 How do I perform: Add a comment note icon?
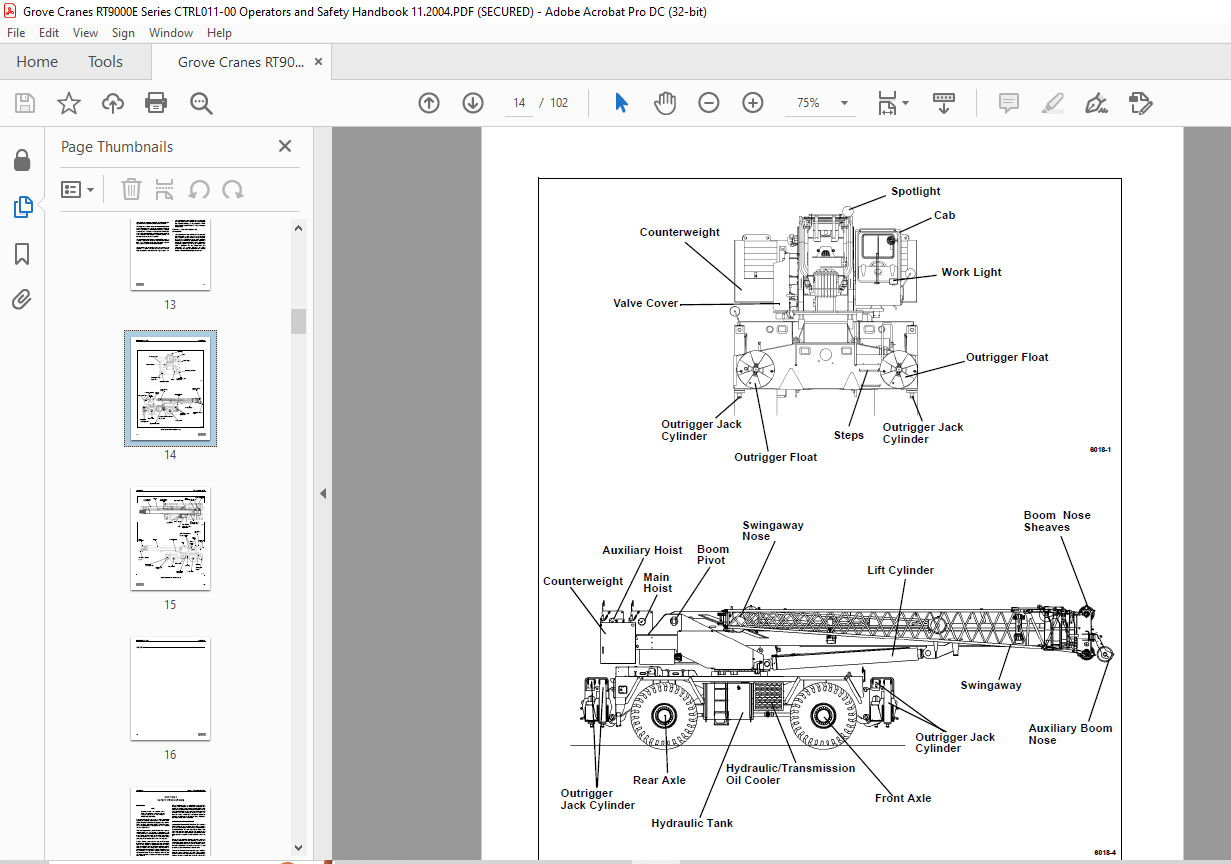point(1009,103)
